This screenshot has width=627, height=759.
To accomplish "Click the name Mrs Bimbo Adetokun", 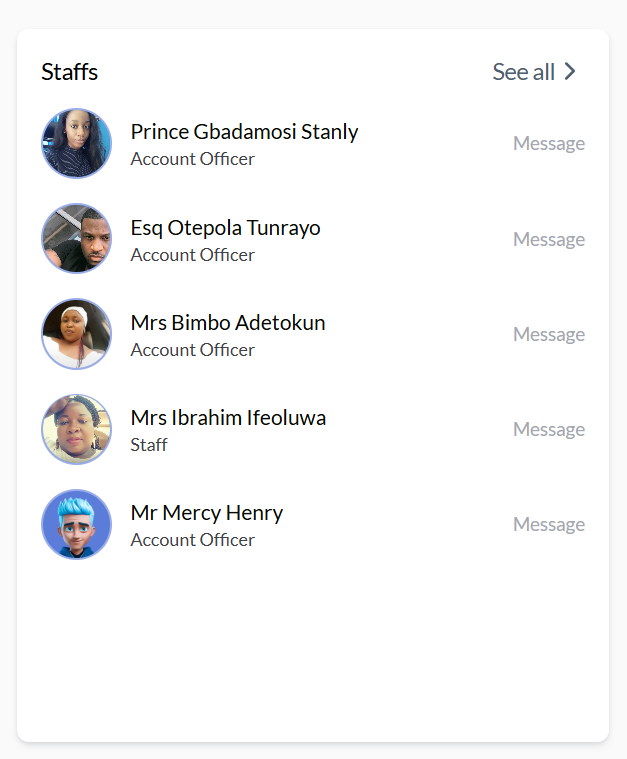I will (227, 323).
